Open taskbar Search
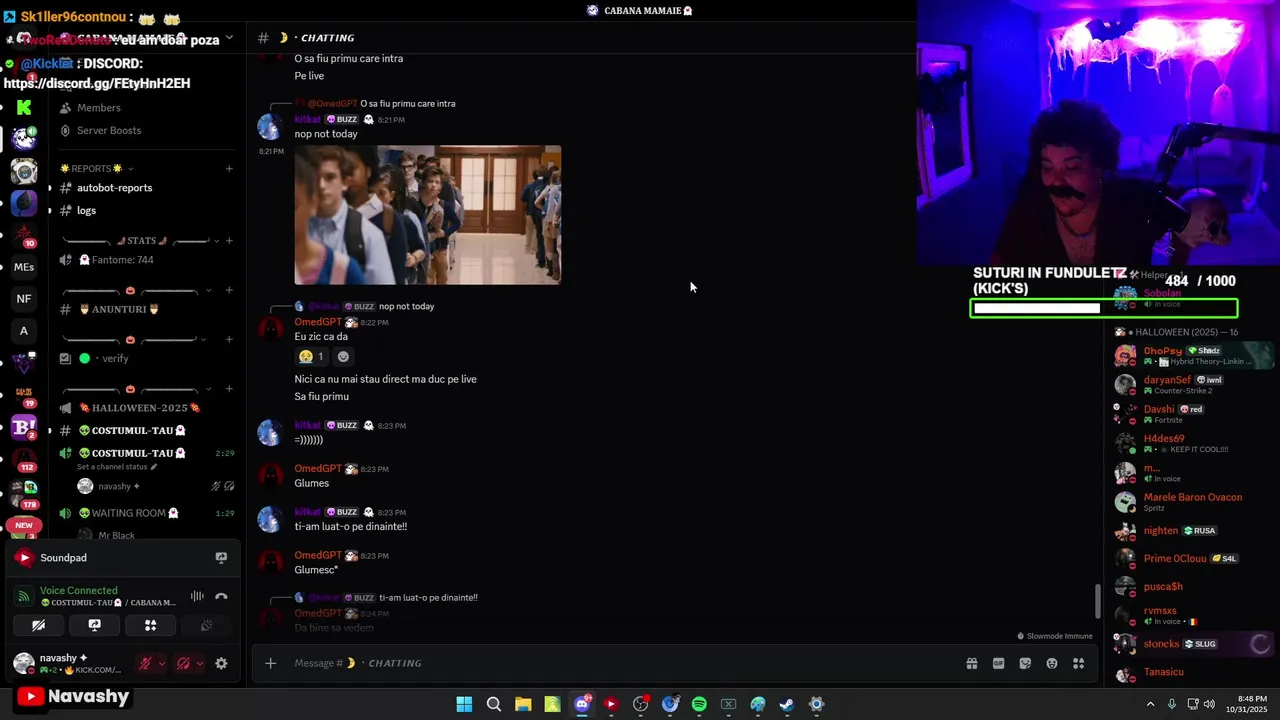1280x720 pixels. pyautogui.click(x=494, y=704)
